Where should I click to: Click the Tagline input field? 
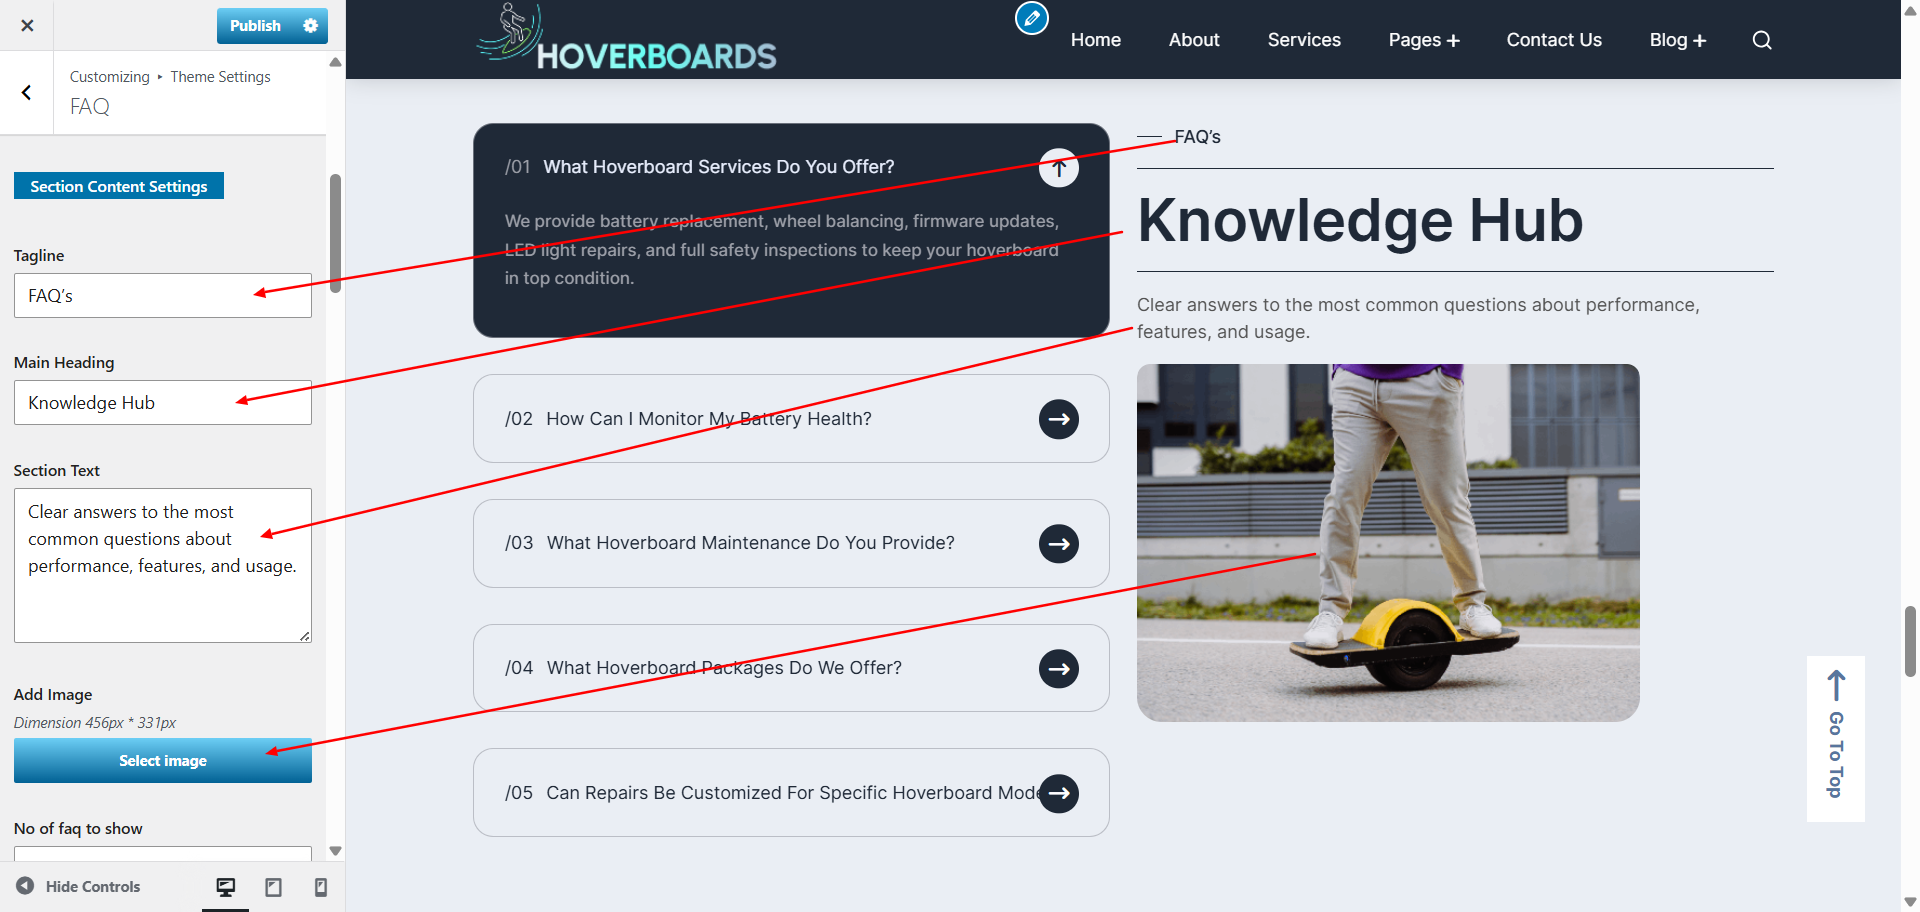click(x=163, y=296)
